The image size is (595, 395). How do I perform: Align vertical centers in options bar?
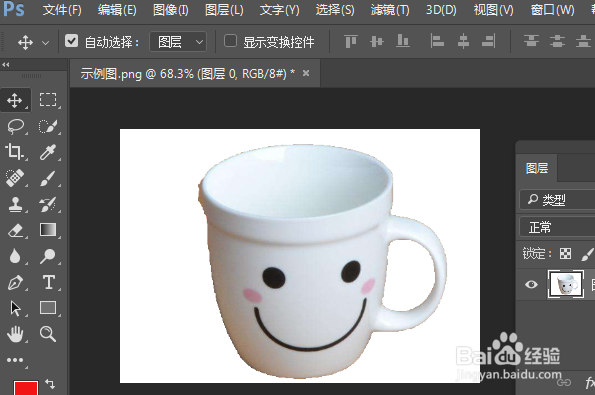click(377, 41)
